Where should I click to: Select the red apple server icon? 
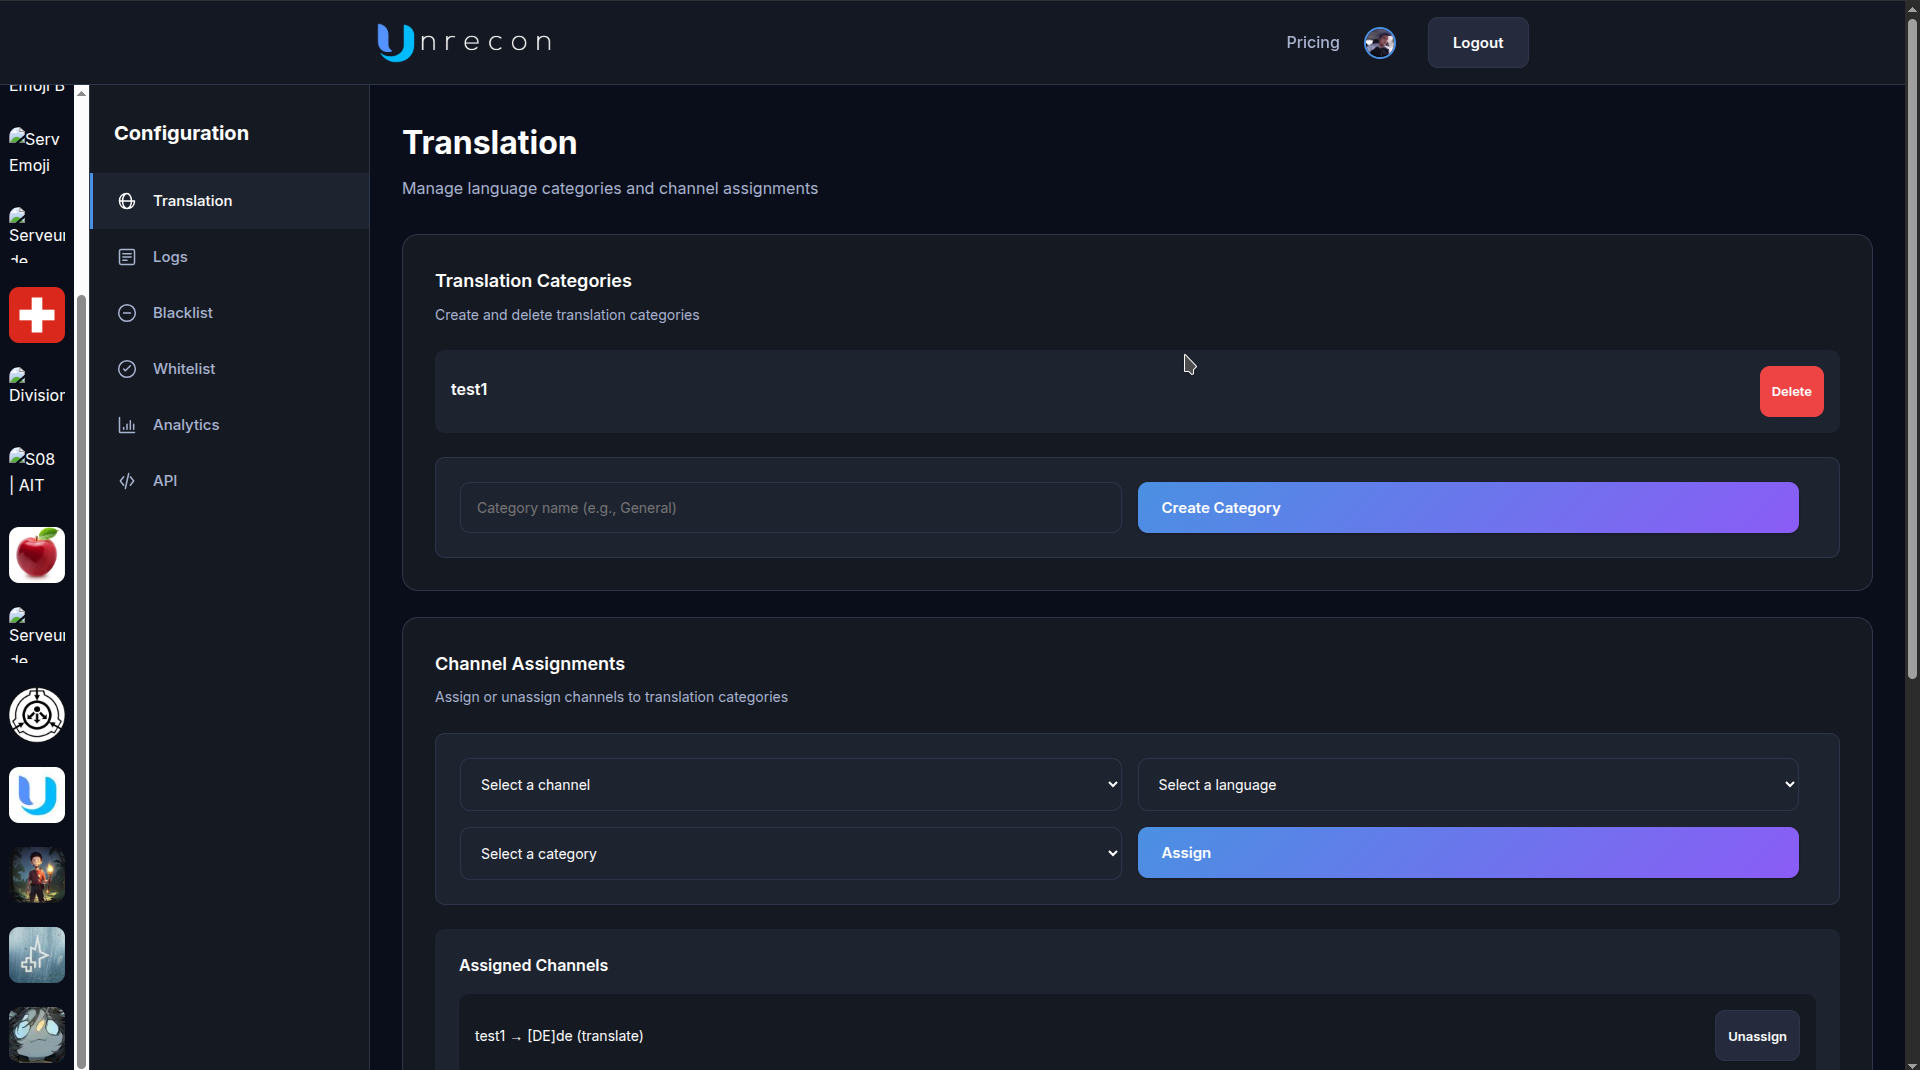click(37, 555)
